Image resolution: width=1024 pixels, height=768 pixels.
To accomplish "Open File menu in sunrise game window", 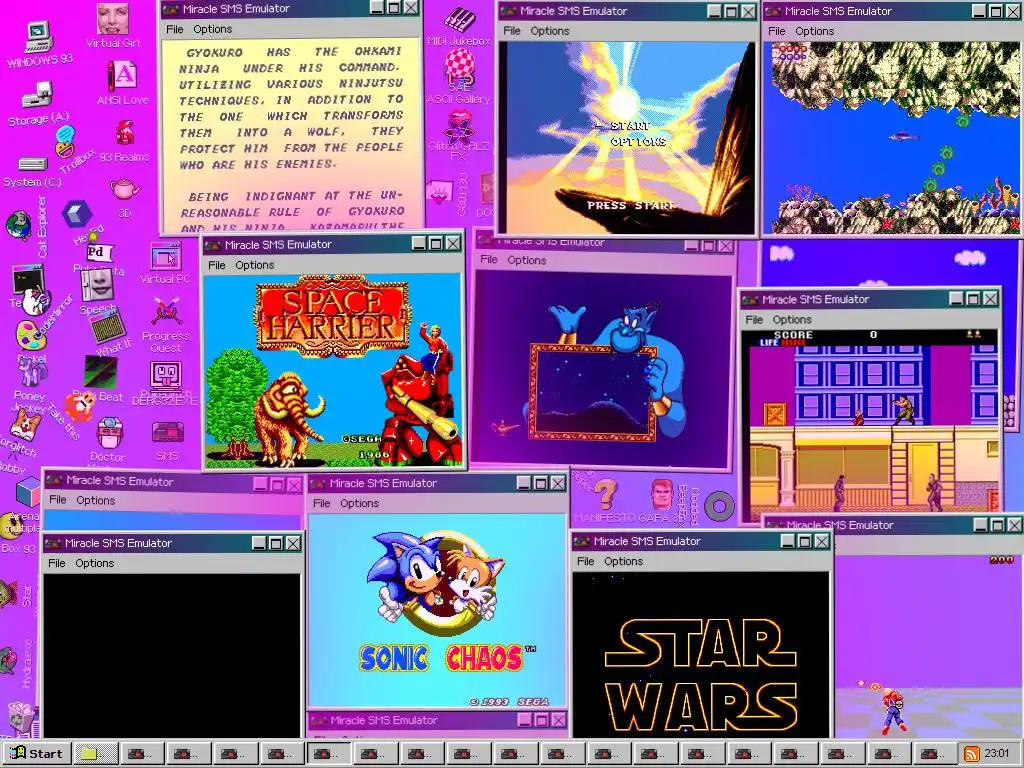I will point(512,31).
